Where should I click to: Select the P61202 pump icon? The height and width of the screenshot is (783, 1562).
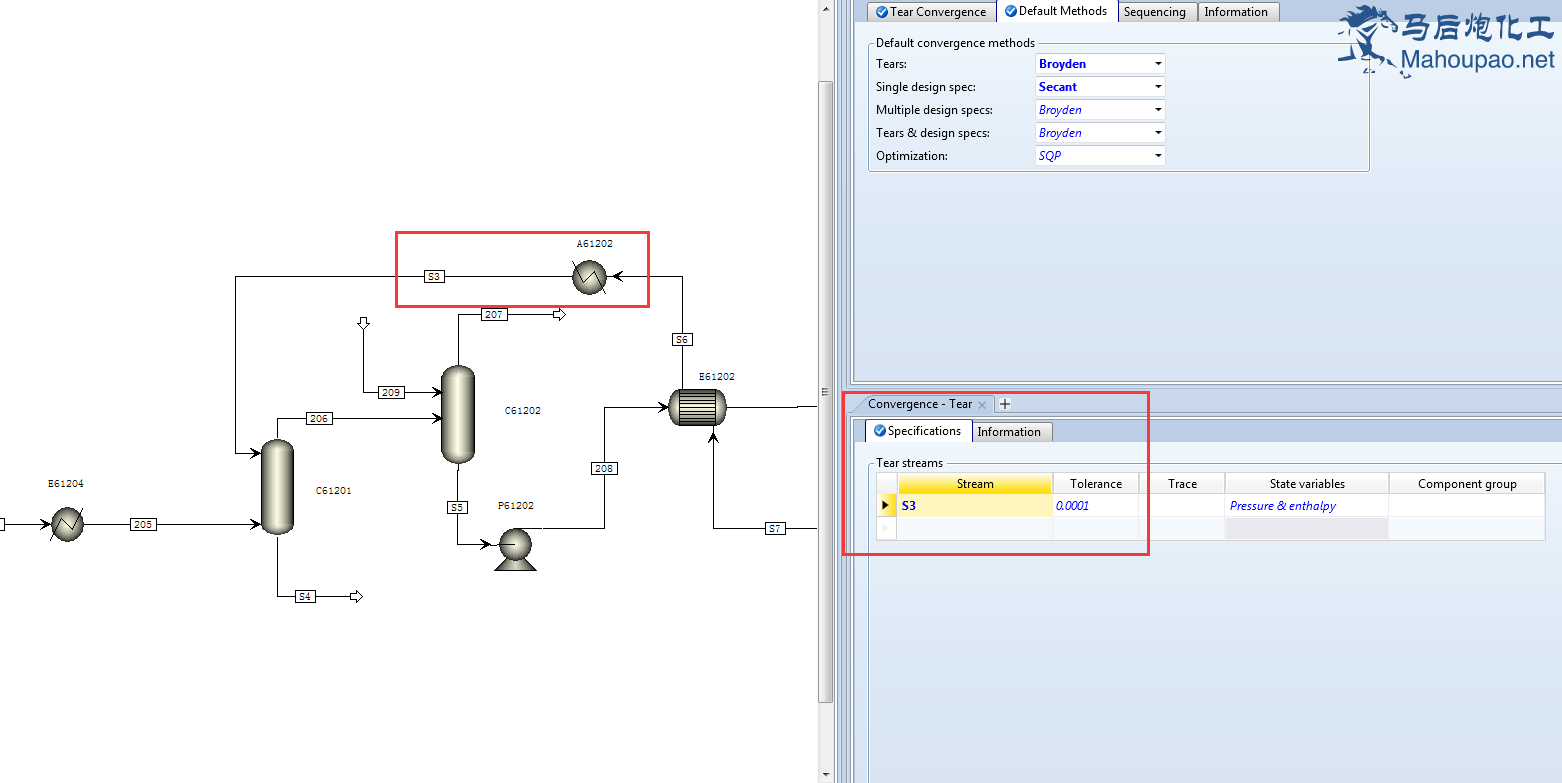point(516,549)
